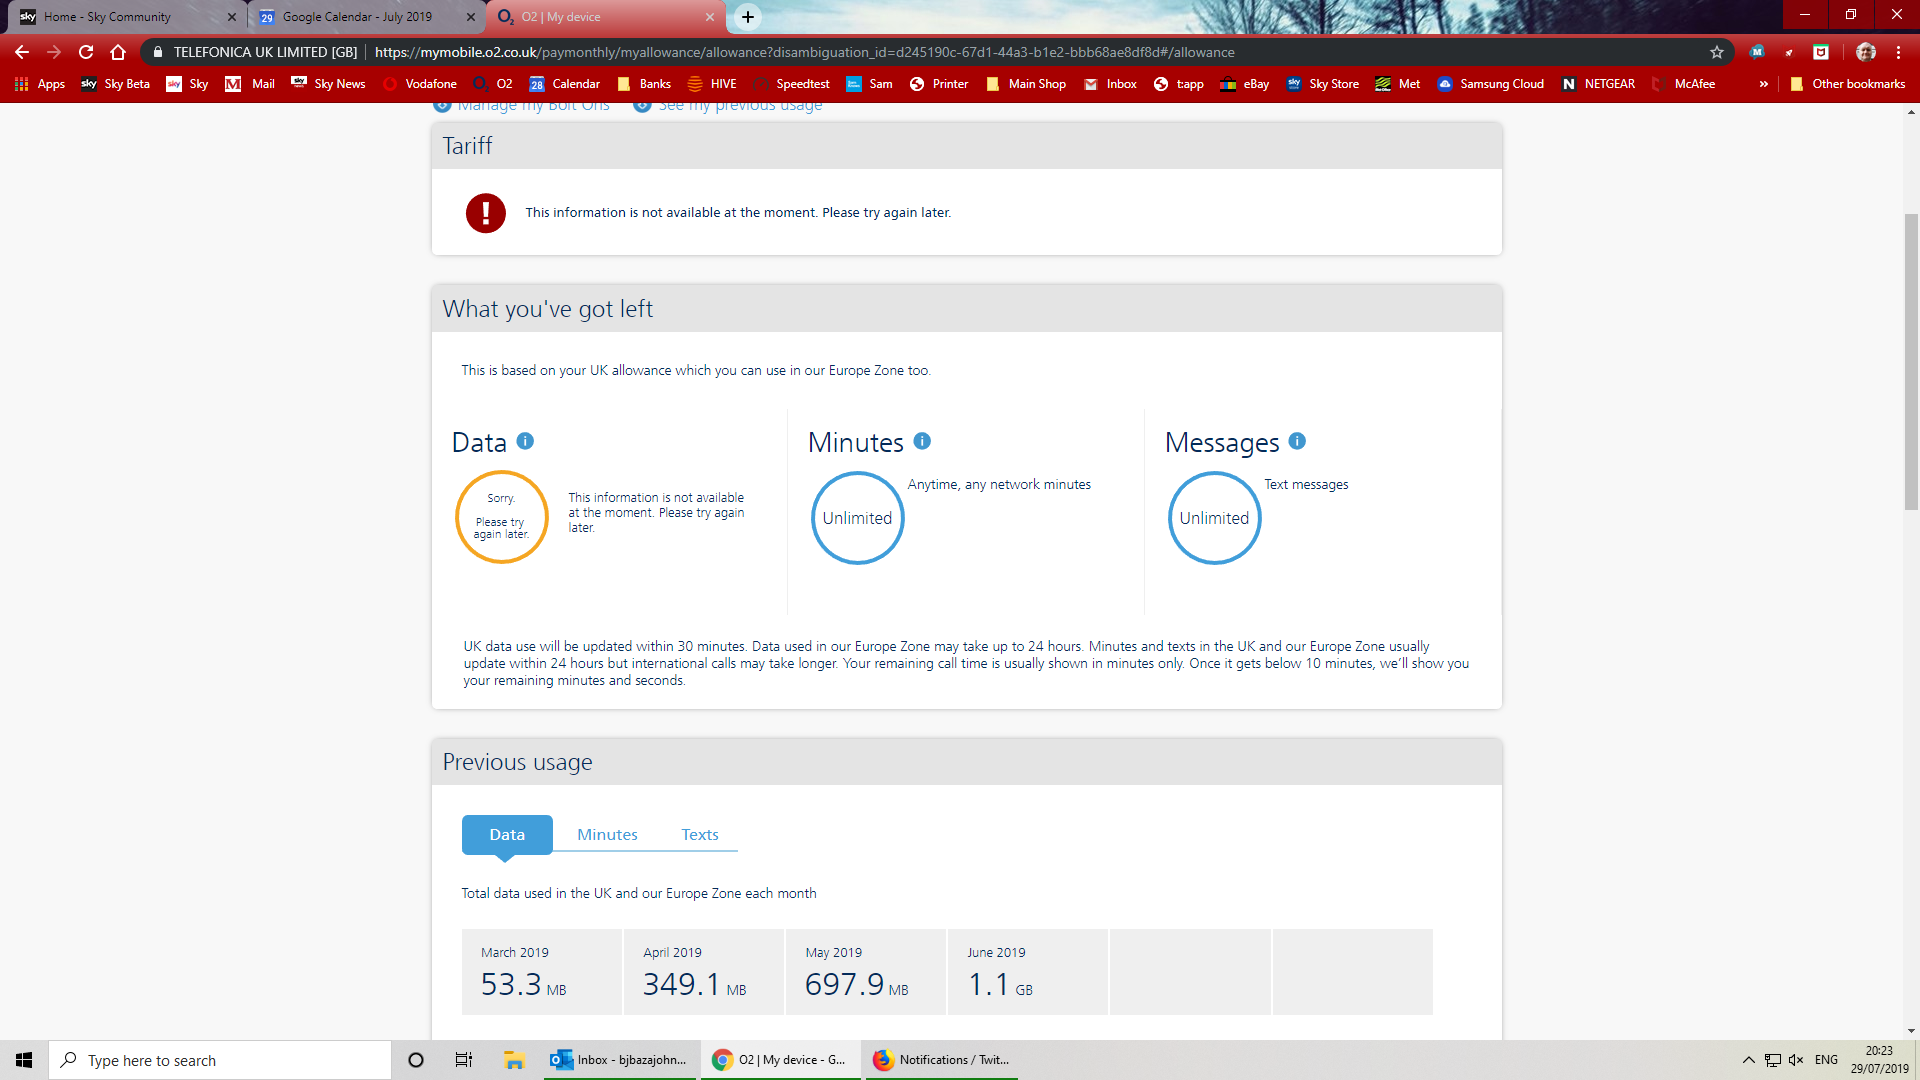The width and height of the screenshot is (1920, 1080).
Task: Expand hidden bookmarks chevron
Action: [x=1763, y=84]
